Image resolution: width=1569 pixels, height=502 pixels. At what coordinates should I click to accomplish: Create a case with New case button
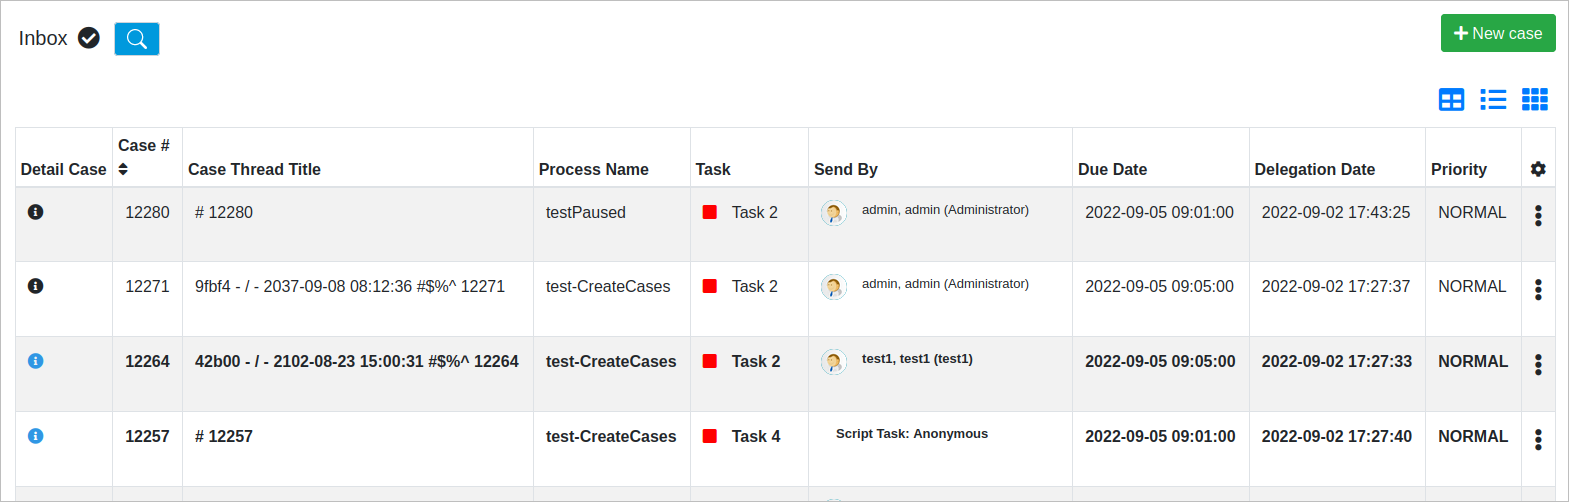tap(1497, 33)
